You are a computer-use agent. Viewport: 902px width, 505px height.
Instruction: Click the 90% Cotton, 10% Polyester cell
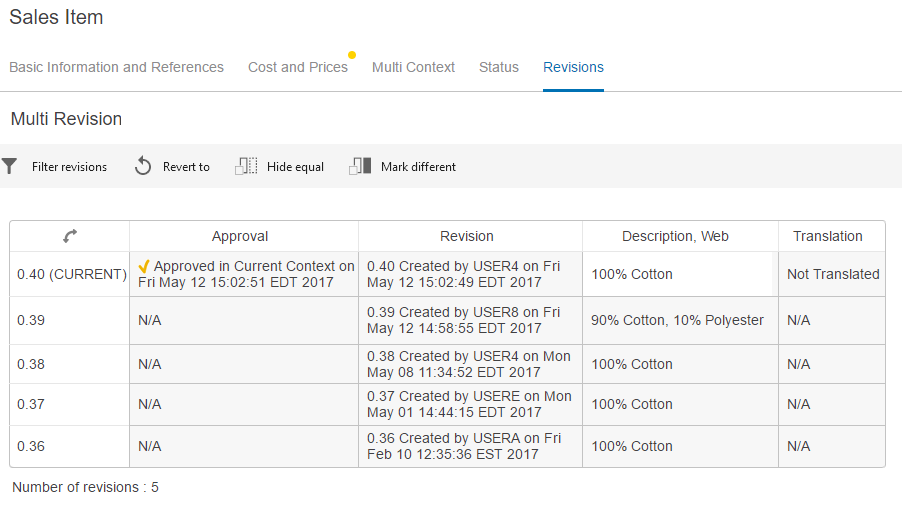677,320
